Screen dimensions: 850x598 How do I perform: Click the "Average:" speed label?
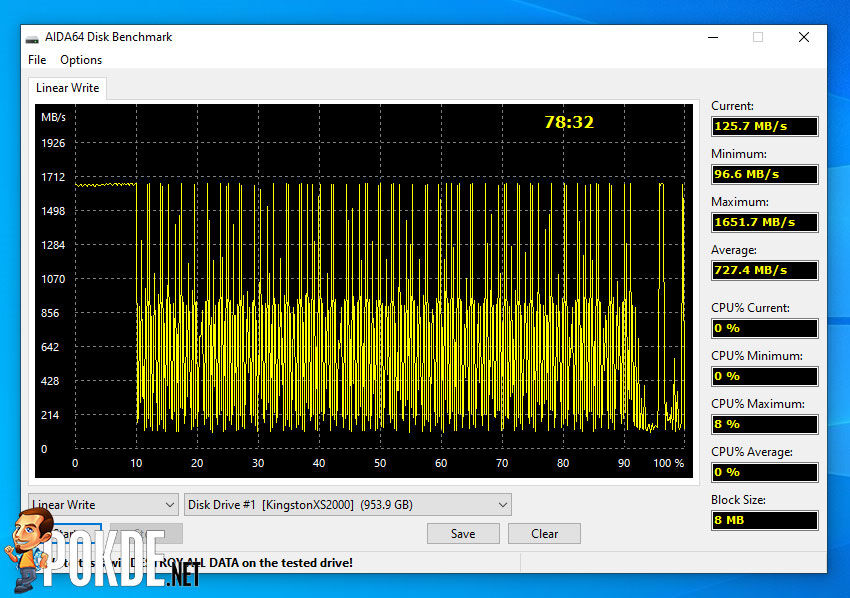[734, 250]
